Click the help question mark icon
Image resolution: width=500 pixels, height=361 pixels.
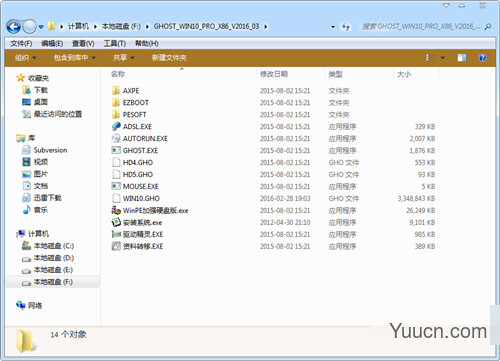tap(482, 58)
